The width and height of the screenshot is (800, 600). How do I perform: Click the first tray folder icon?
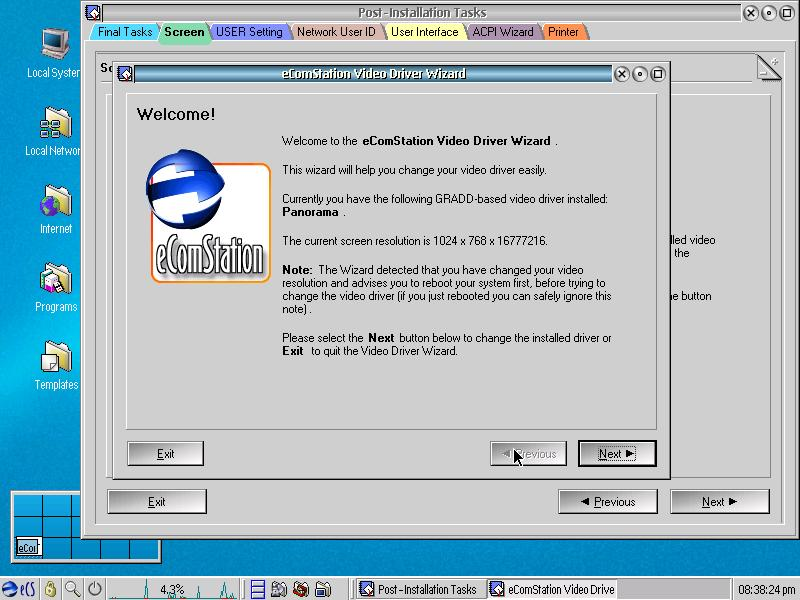point(279,589)
